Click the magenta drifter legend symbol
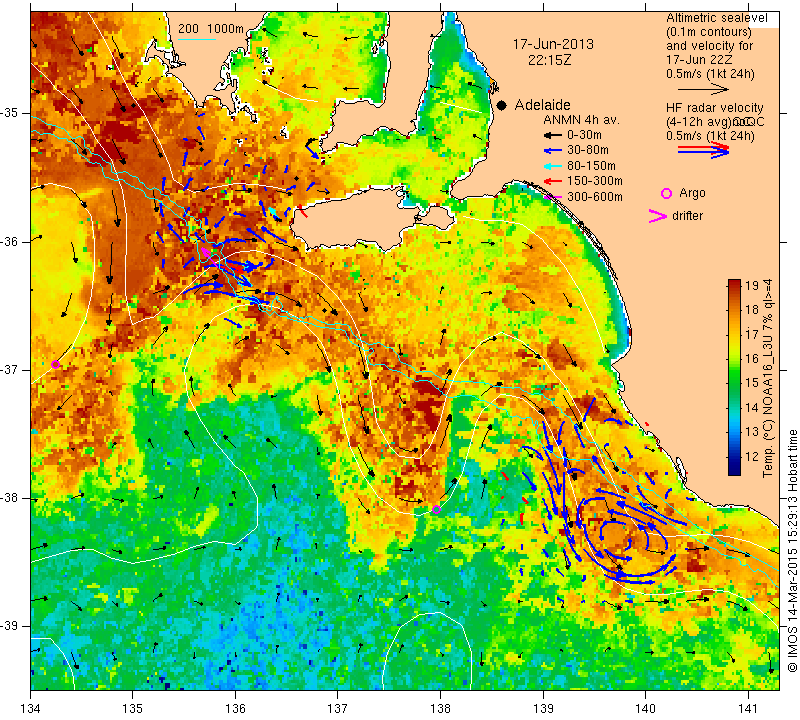This screenshot has width=800, height=720. point(658,216)
